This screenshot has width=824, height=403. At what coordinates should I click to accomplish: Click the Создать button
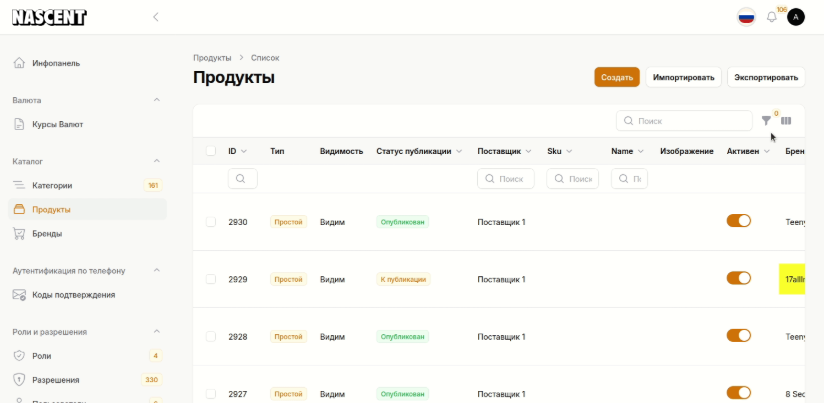[x=617, y=77]
